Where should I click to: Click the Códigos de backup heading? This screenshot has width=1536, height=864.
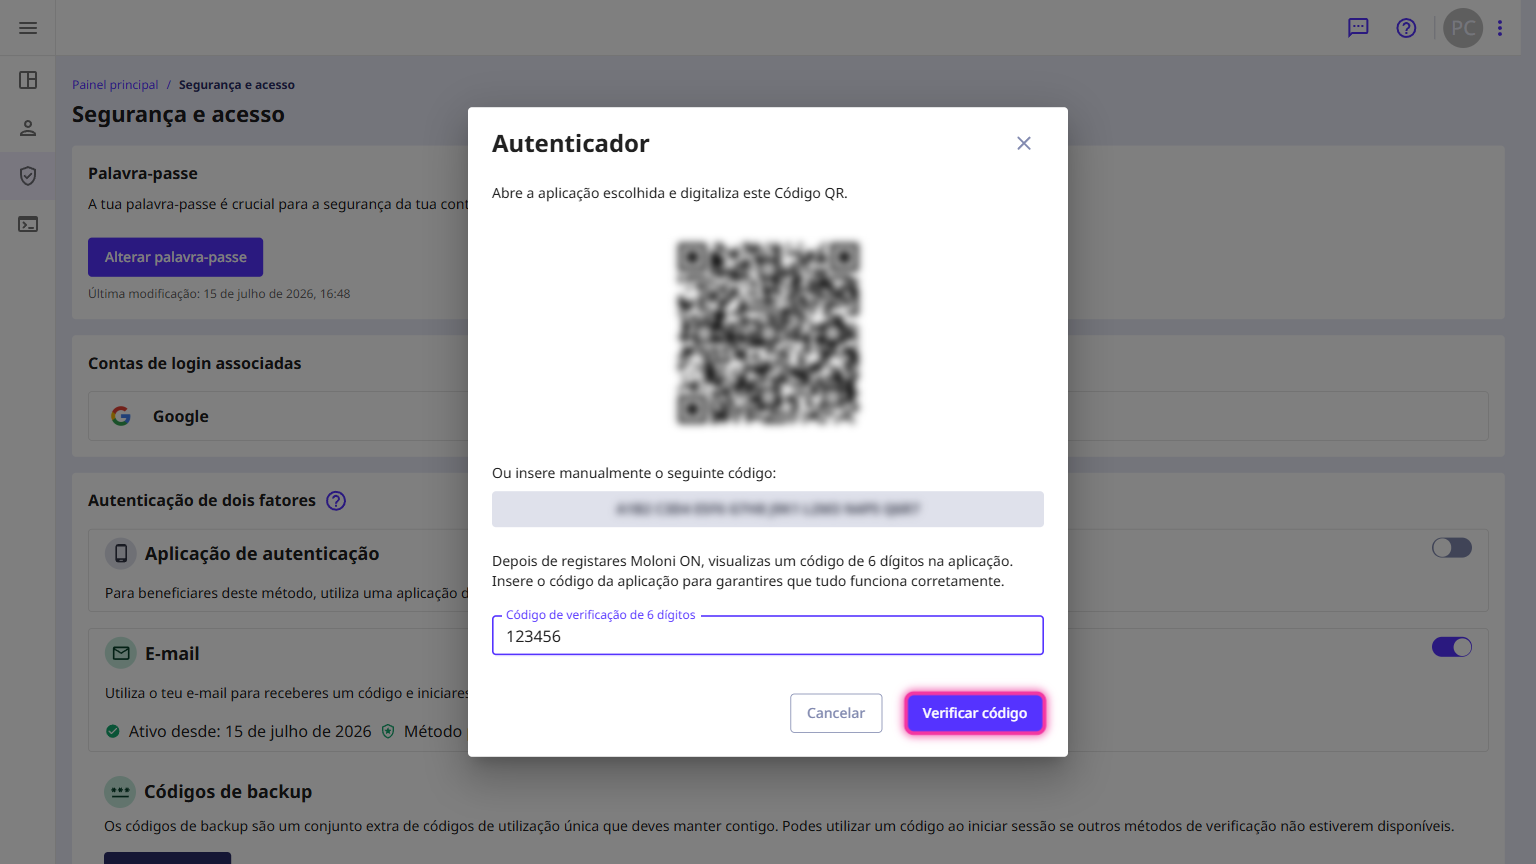click(228, 791)
